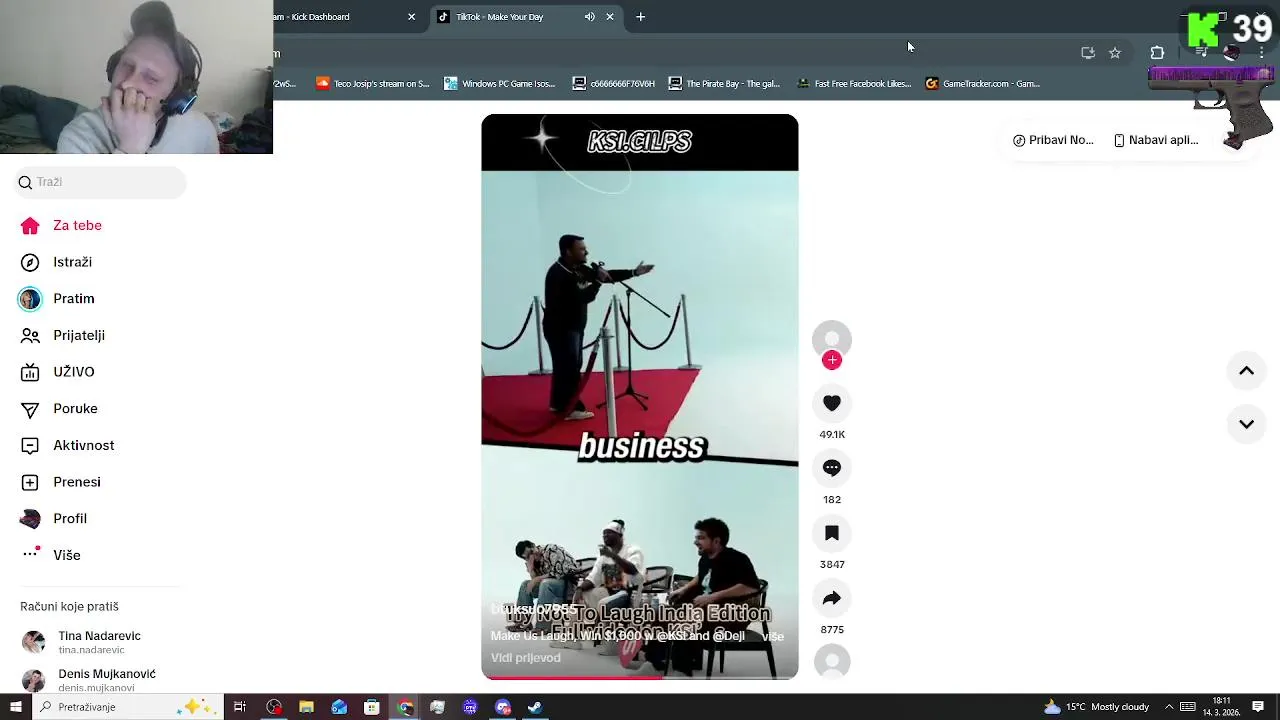1280x720 pixels.
Task: Go to the previous video with up chevron
Action: [1246, 371]
